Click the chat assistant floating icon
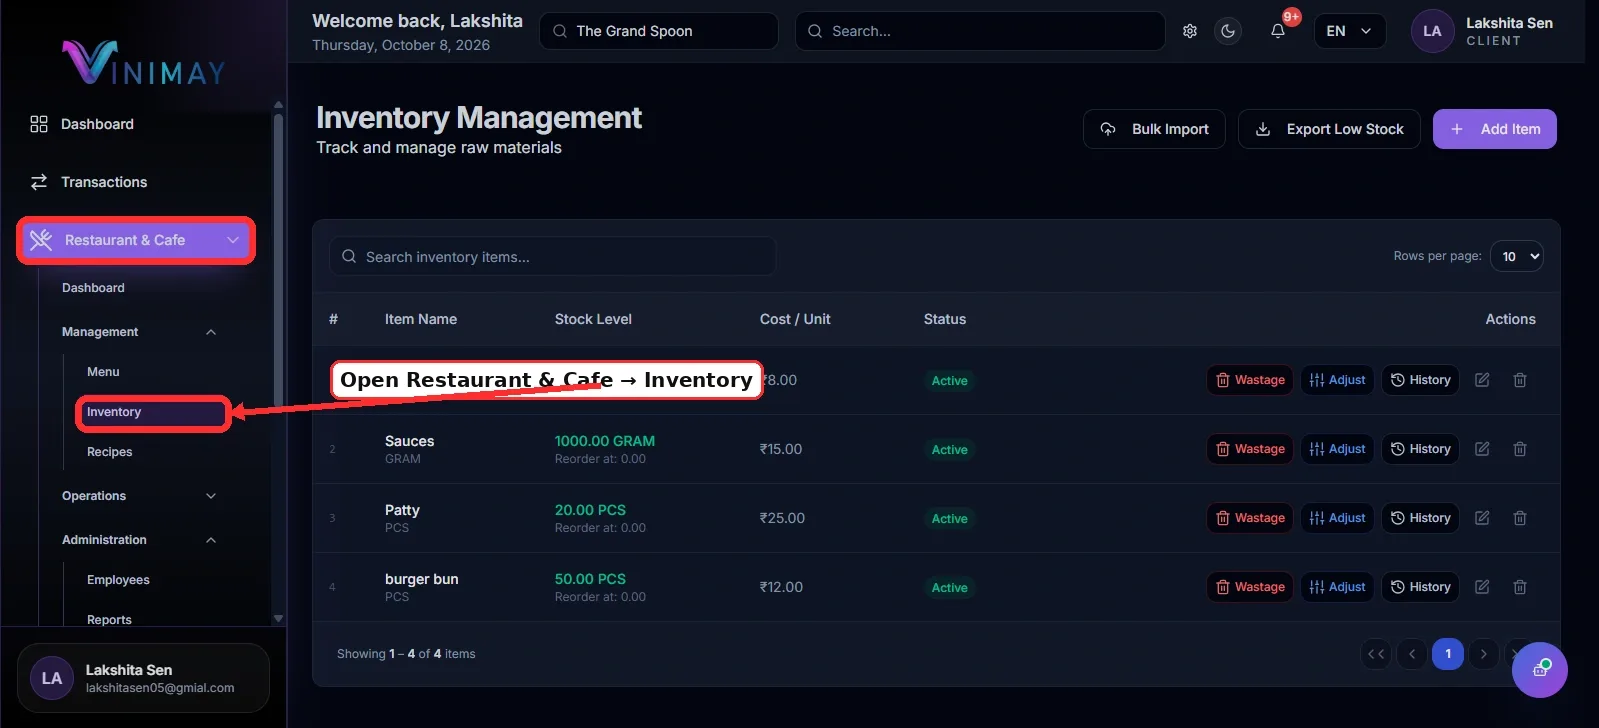The height and width of the screenshot is (728, 1599). 1540,669
